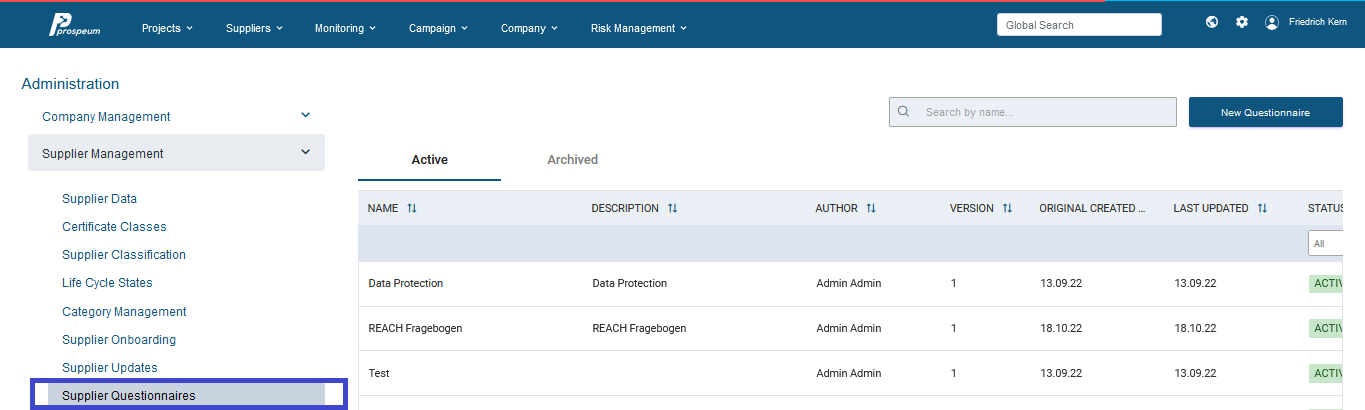Screen dimensions: 1365x410
Task: Sort by VERSION column arrows
Action: click(x=1007, y=208)
